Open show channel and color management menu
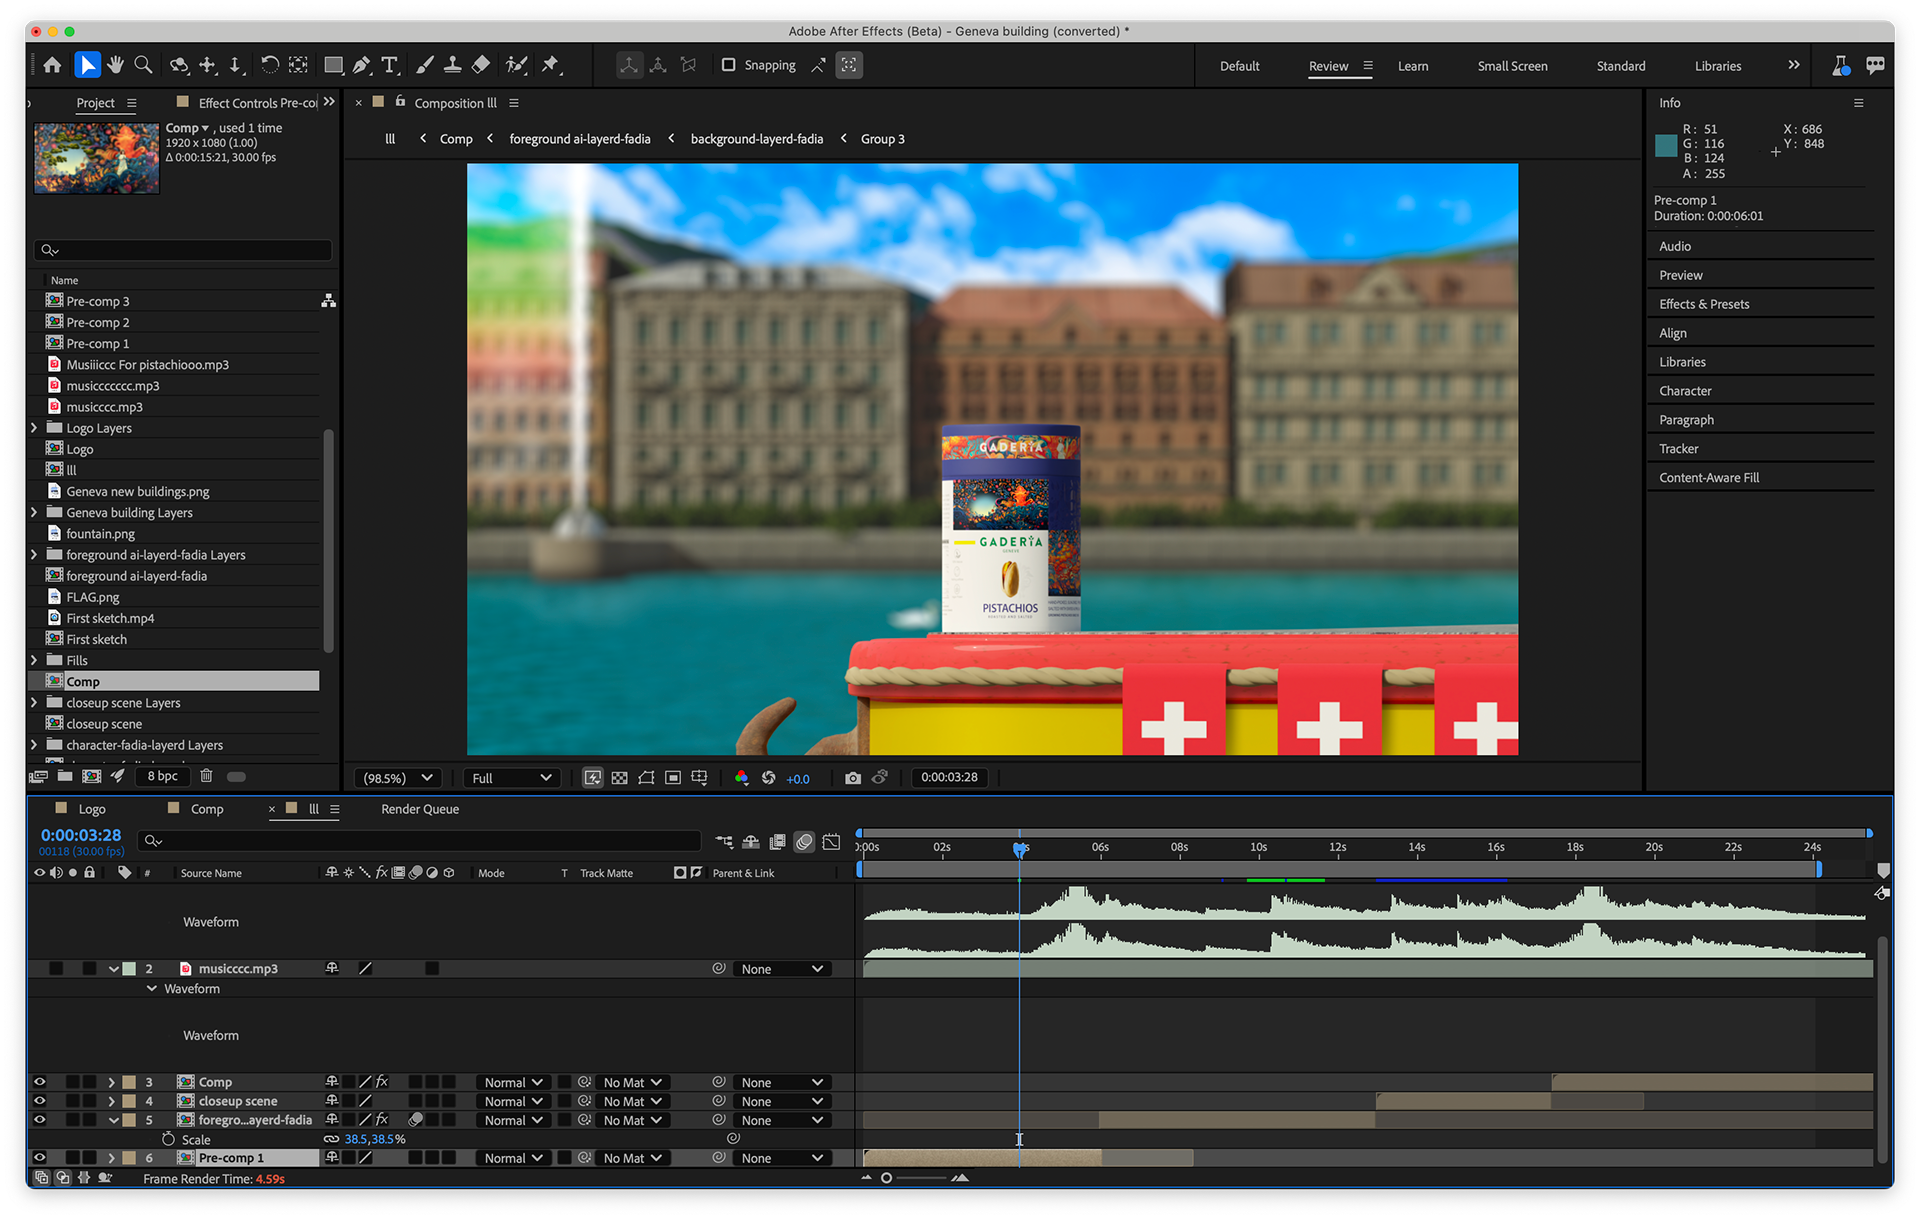The width and height of the screenshot is (1920, 1219). 741,778
